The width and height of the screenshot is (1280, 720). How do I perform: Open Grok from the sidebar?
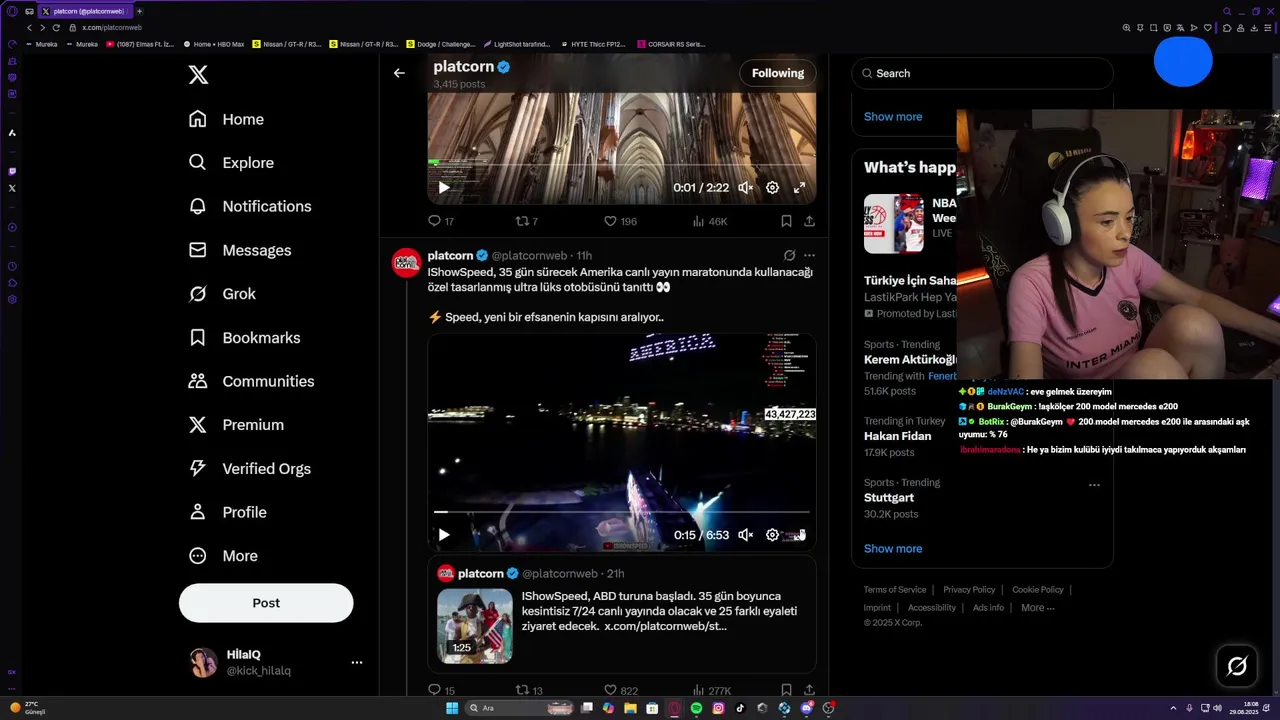(223, 294)
